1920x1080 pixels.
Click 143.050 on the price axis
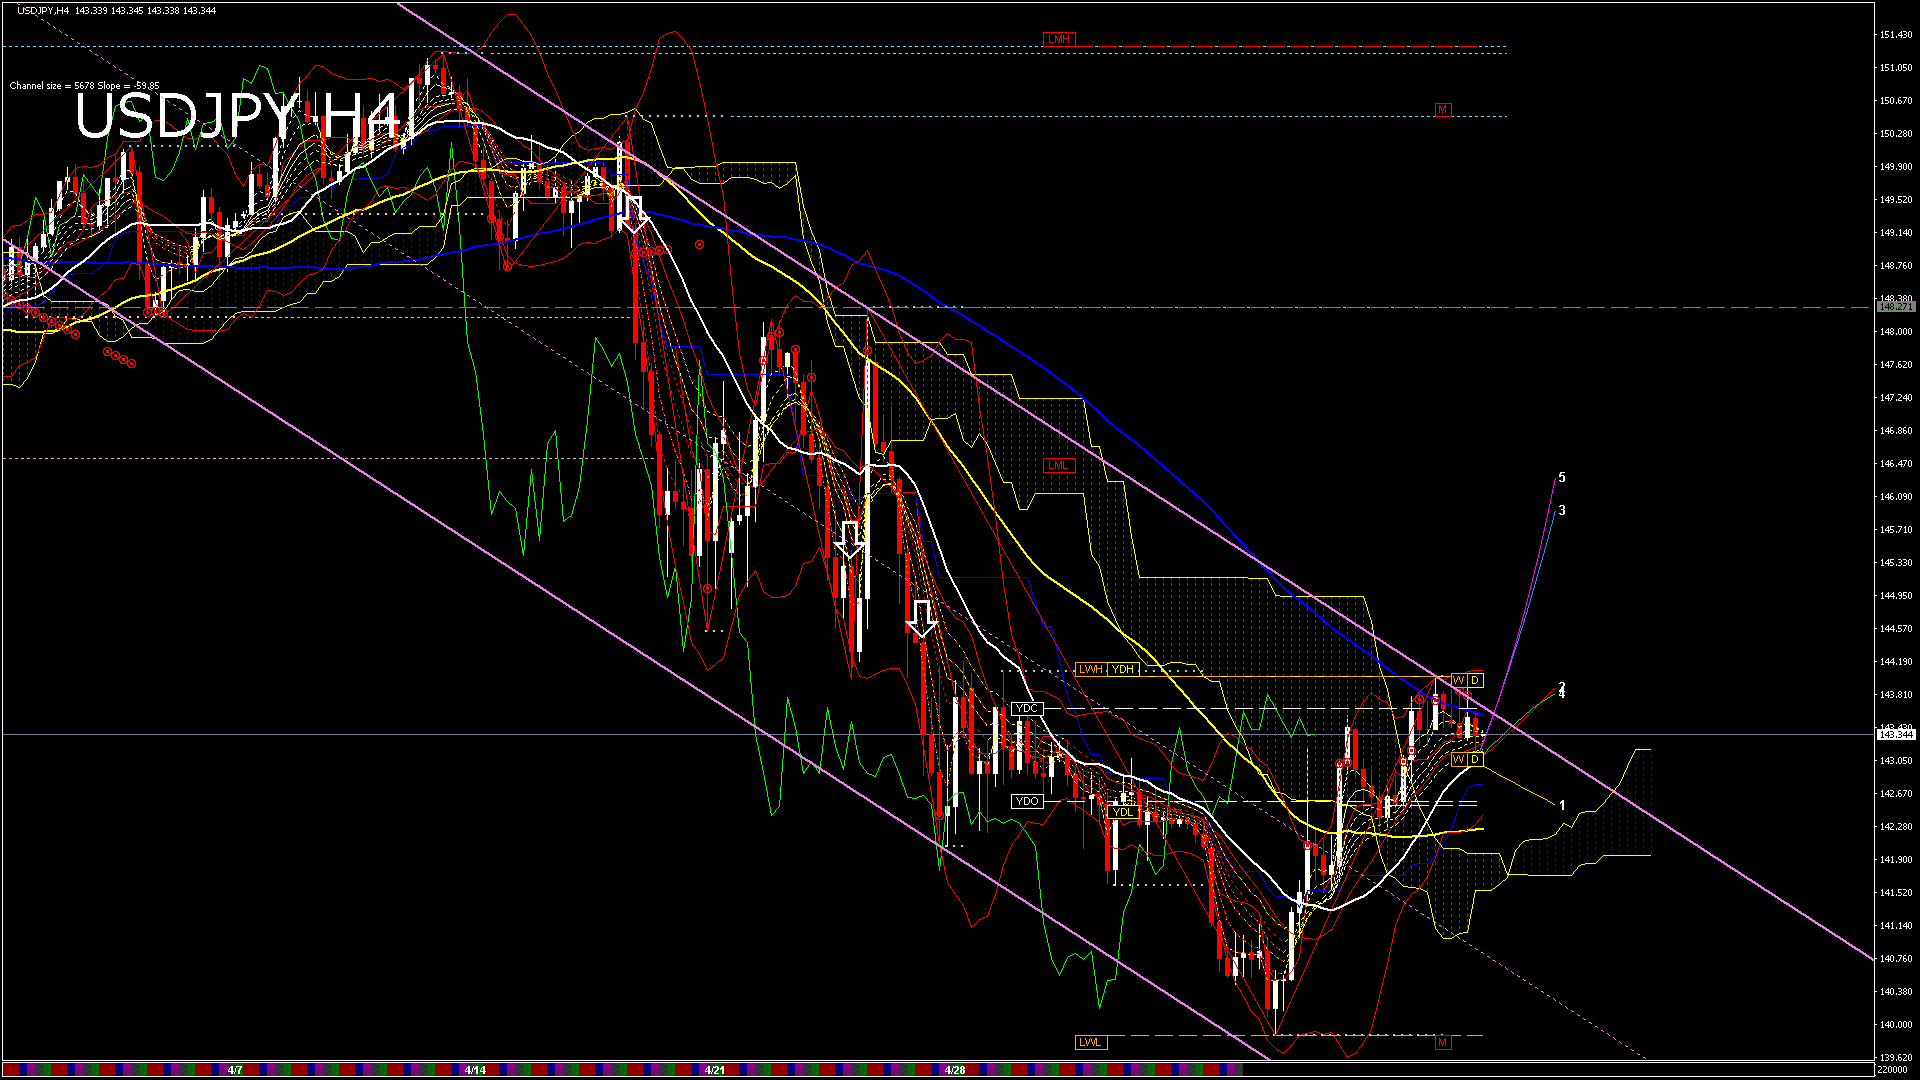(x=1896, y=761)
